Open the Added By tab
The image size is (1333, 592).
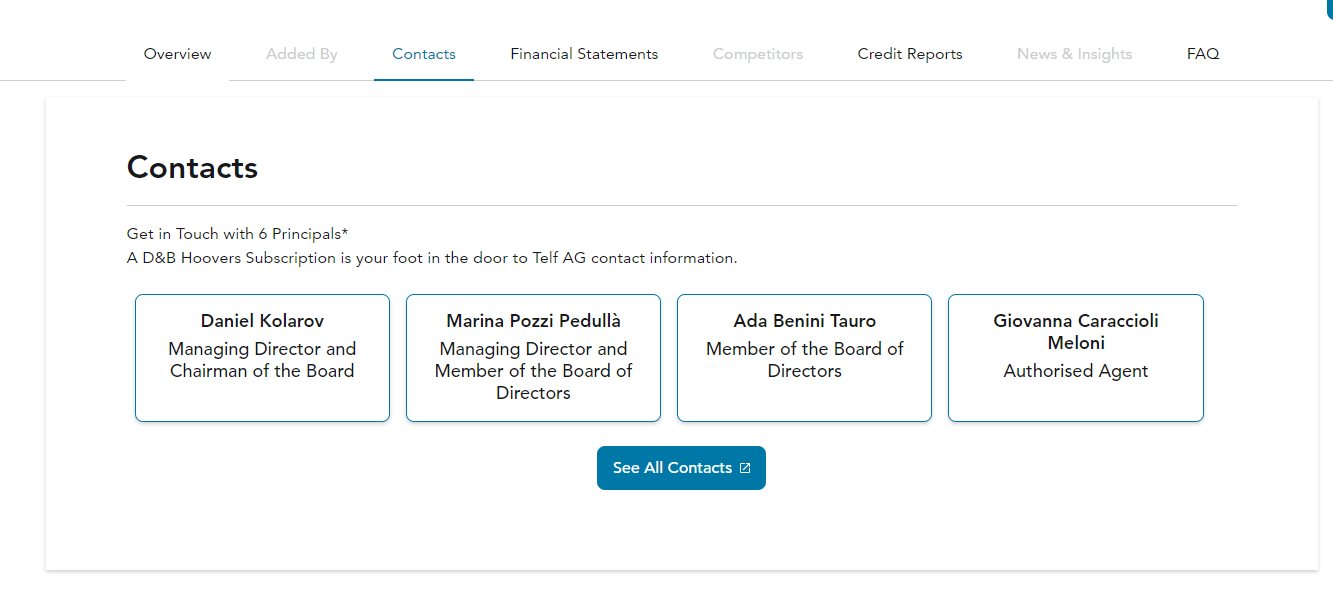(x=301, y=54)
